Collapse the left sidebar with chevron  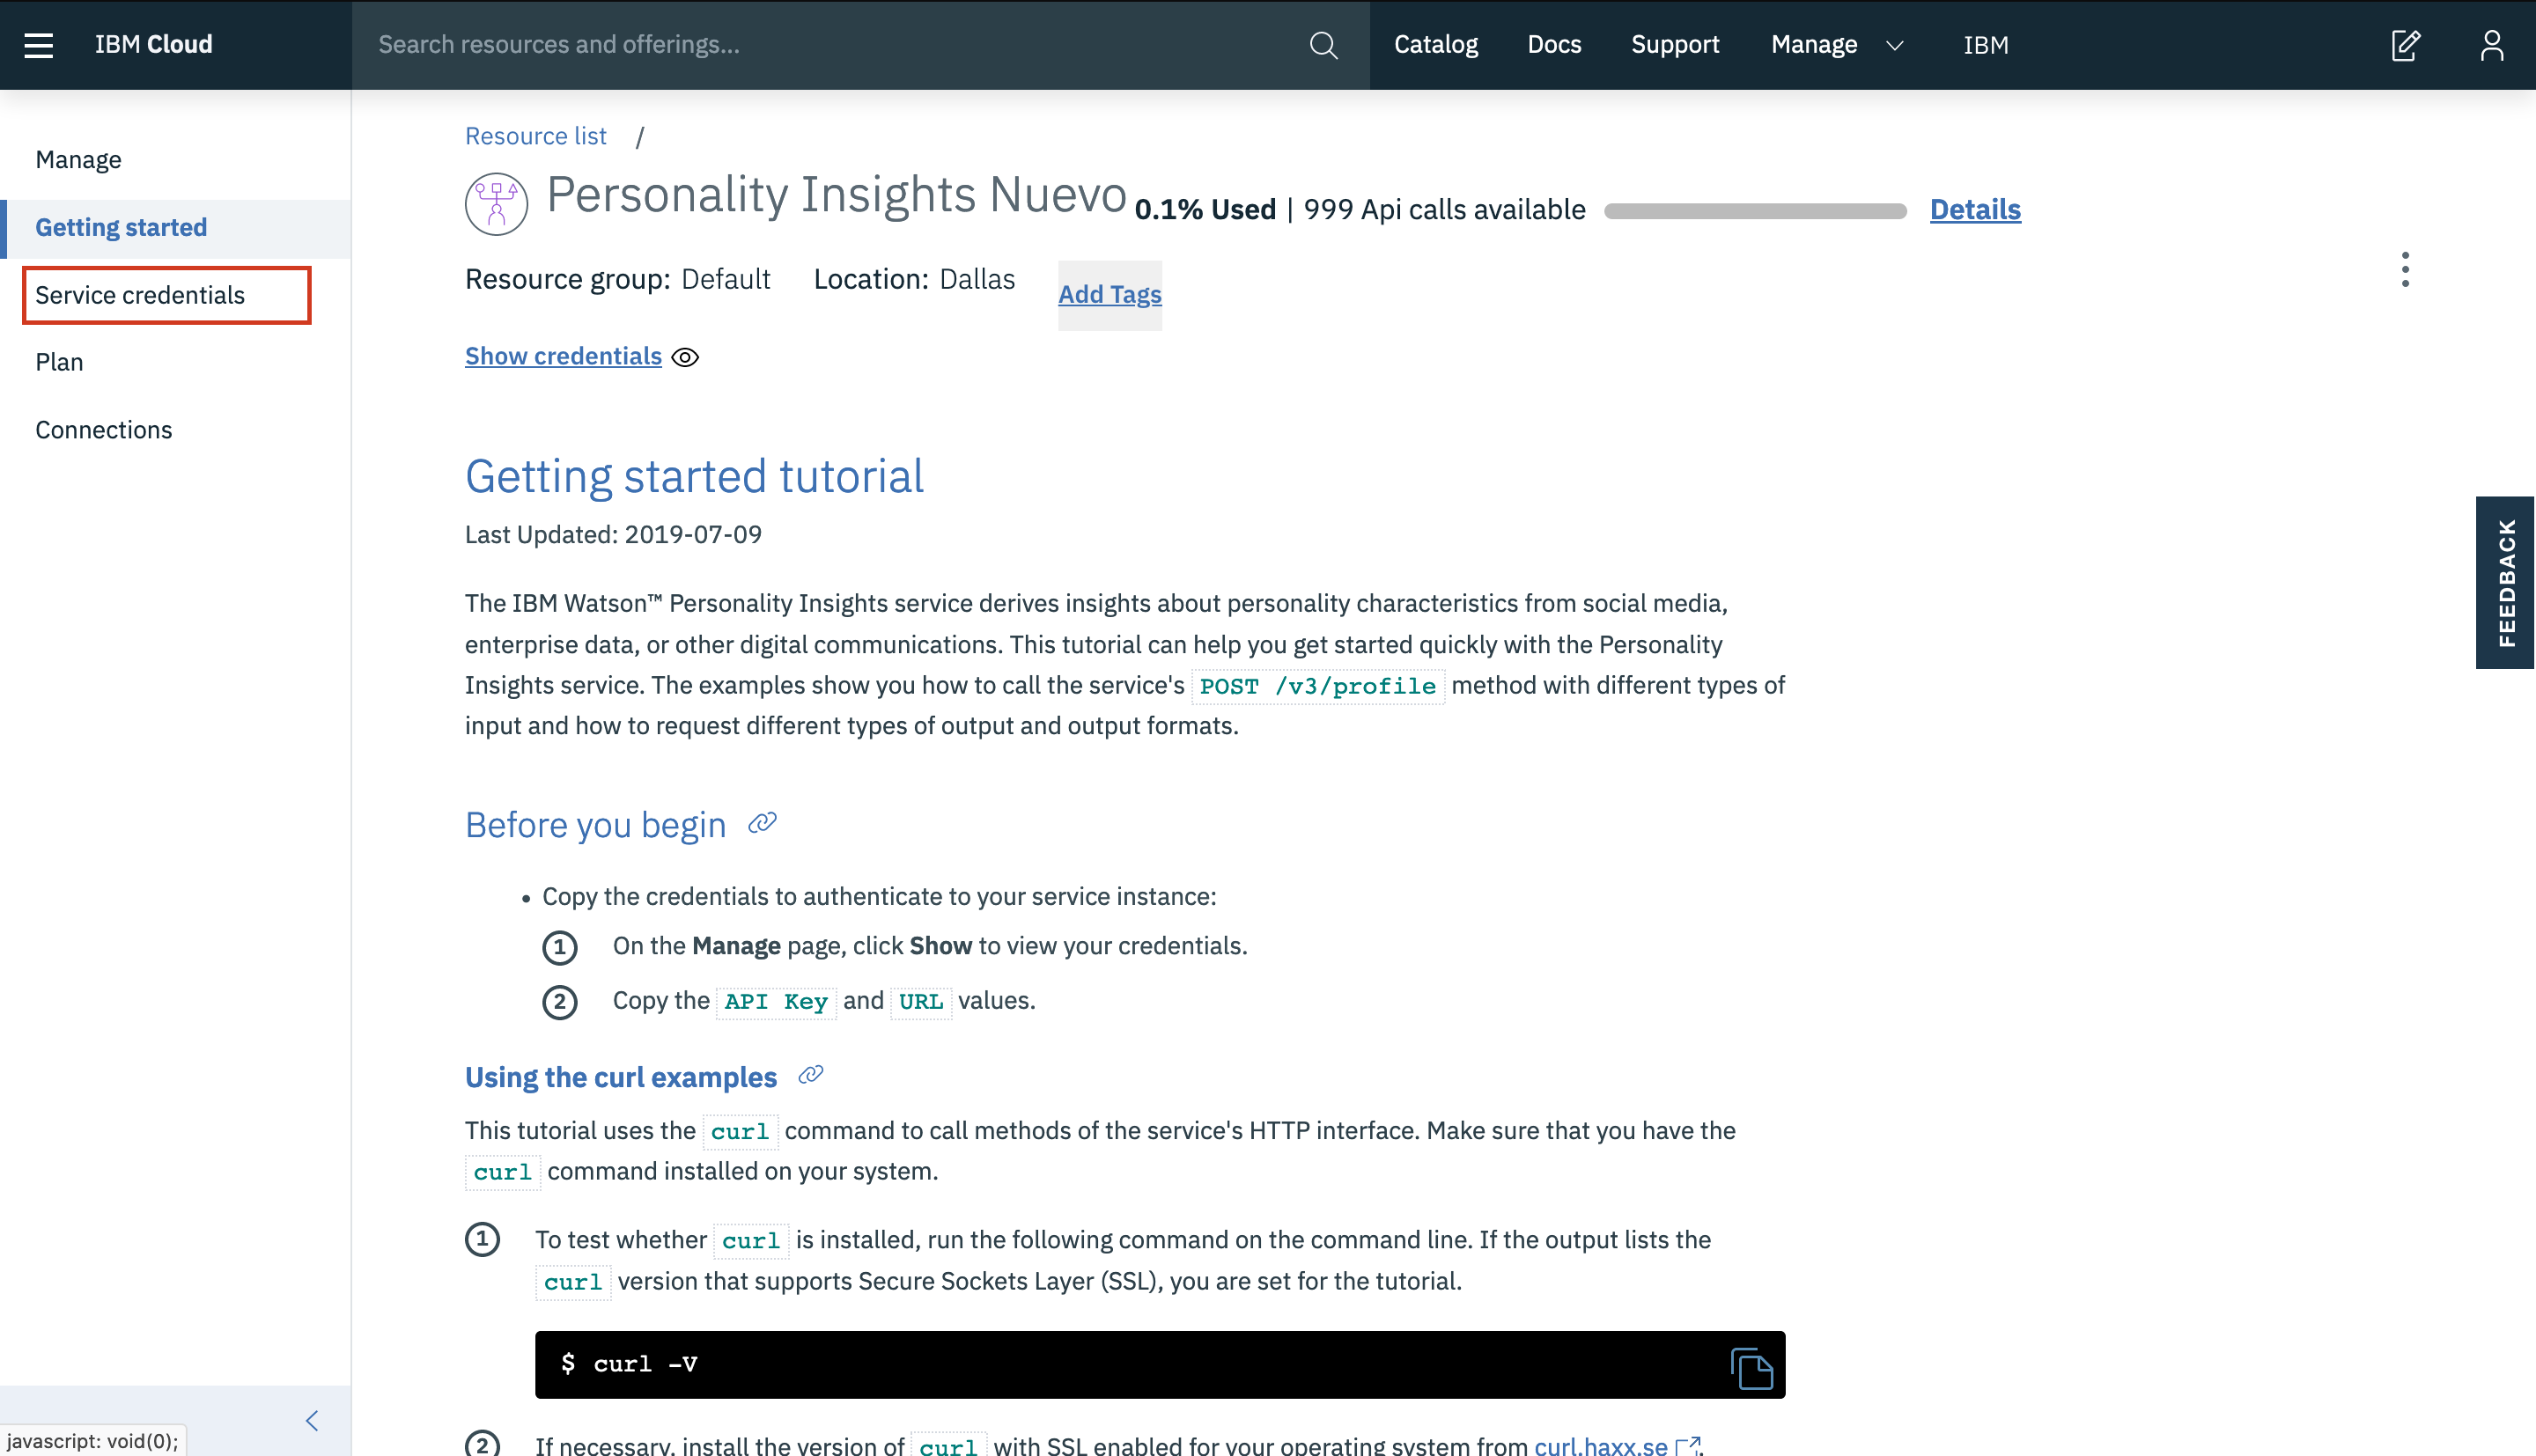click(312, 1421)
